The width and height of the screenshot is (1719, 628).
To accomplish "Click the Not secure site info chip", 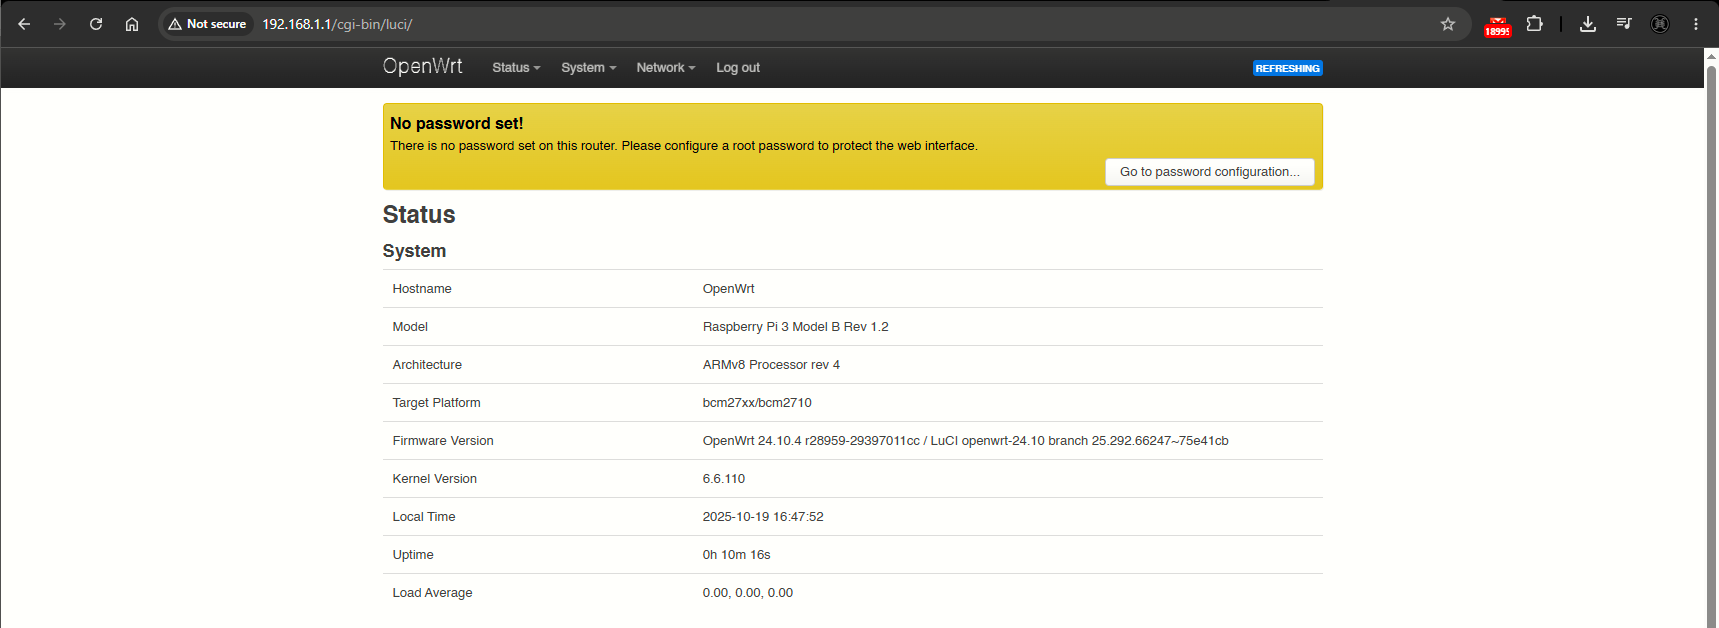I will pos(207,24).
